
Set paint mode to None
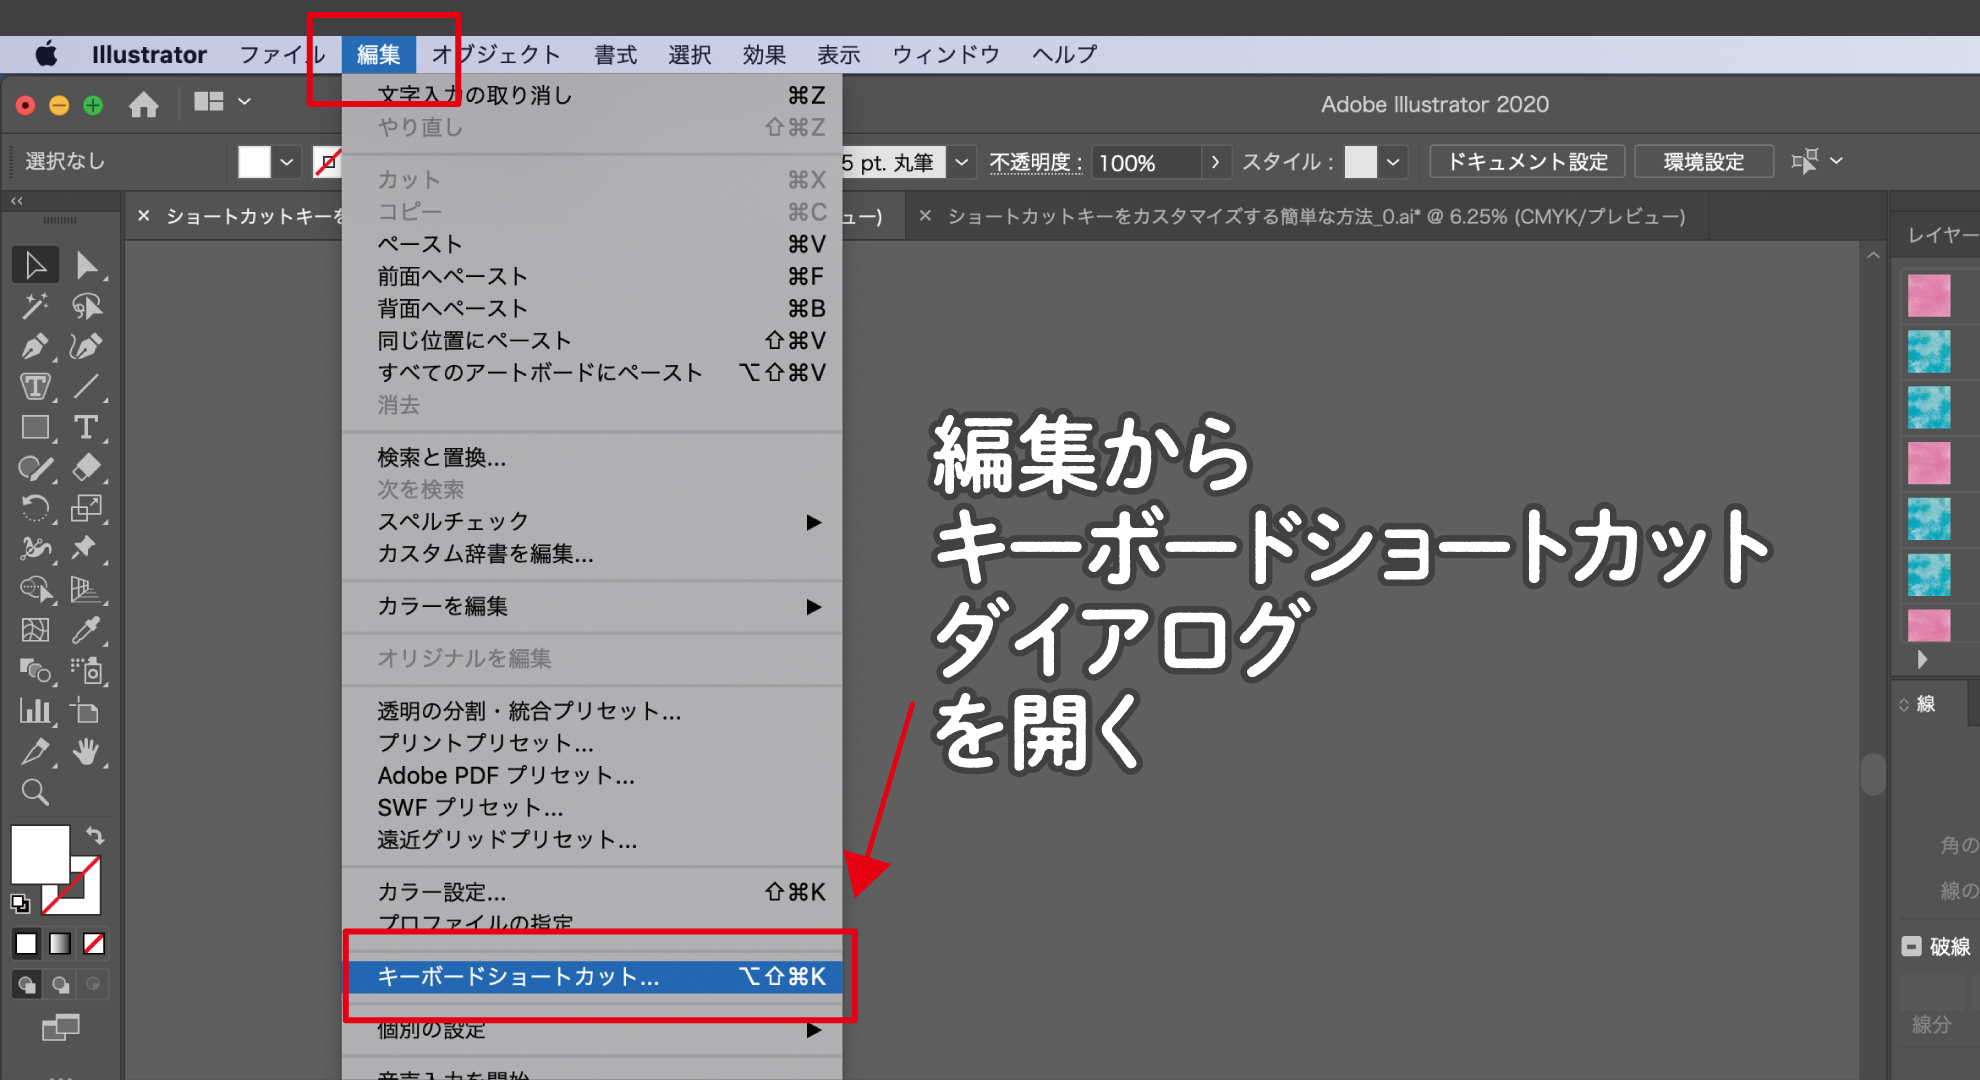coord(94,944)
